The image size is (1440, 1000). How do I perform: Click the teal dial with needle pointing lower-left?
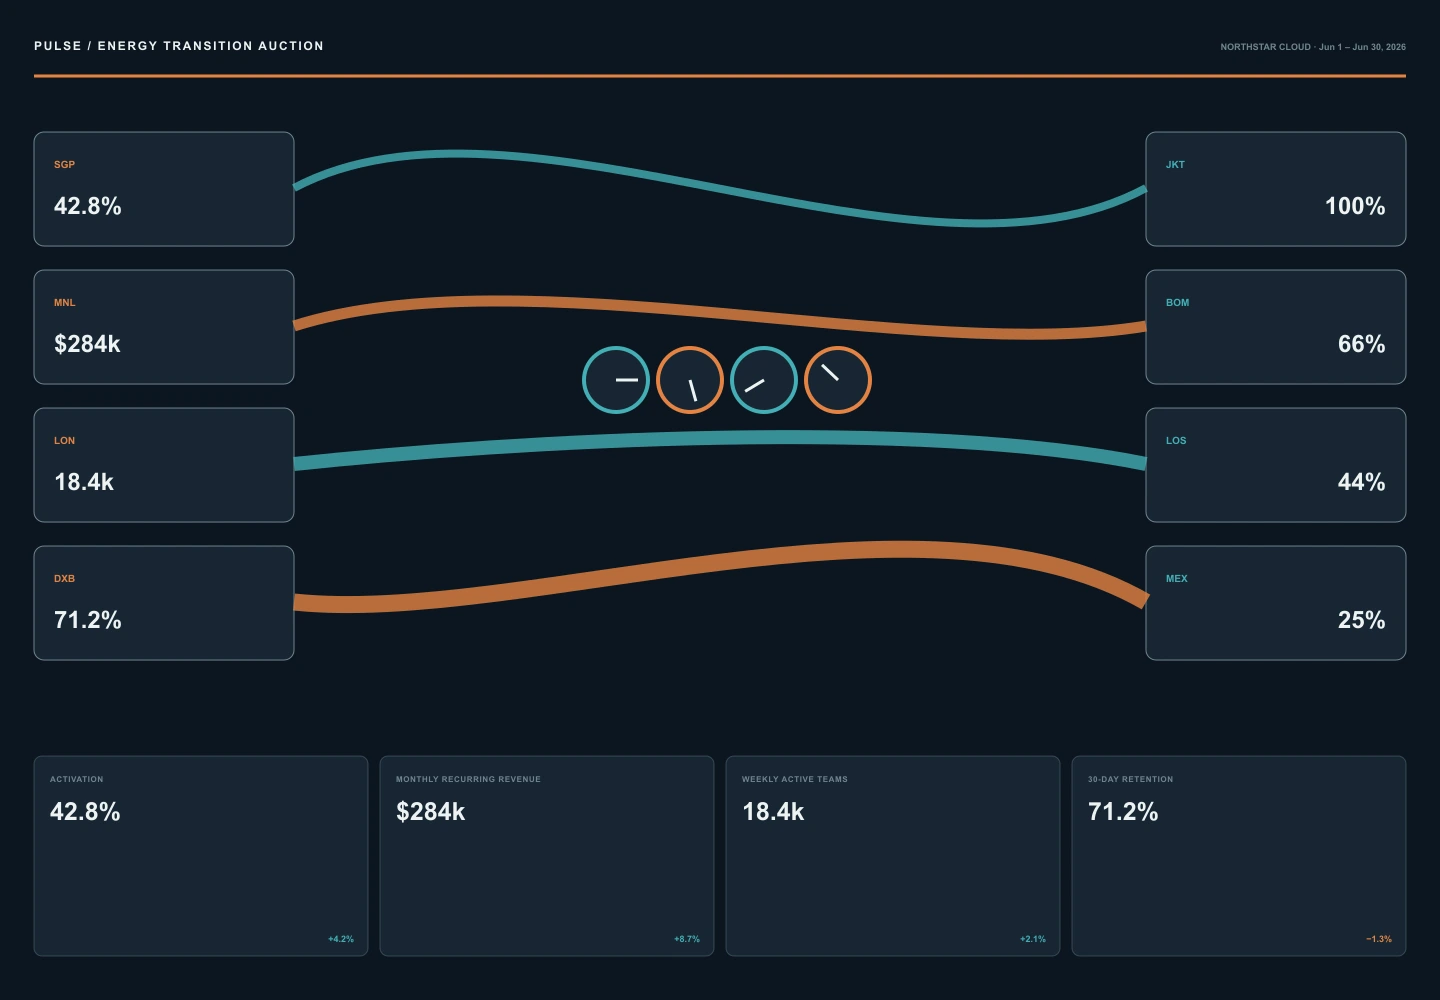pyautogui.click(x=764, y=380)
